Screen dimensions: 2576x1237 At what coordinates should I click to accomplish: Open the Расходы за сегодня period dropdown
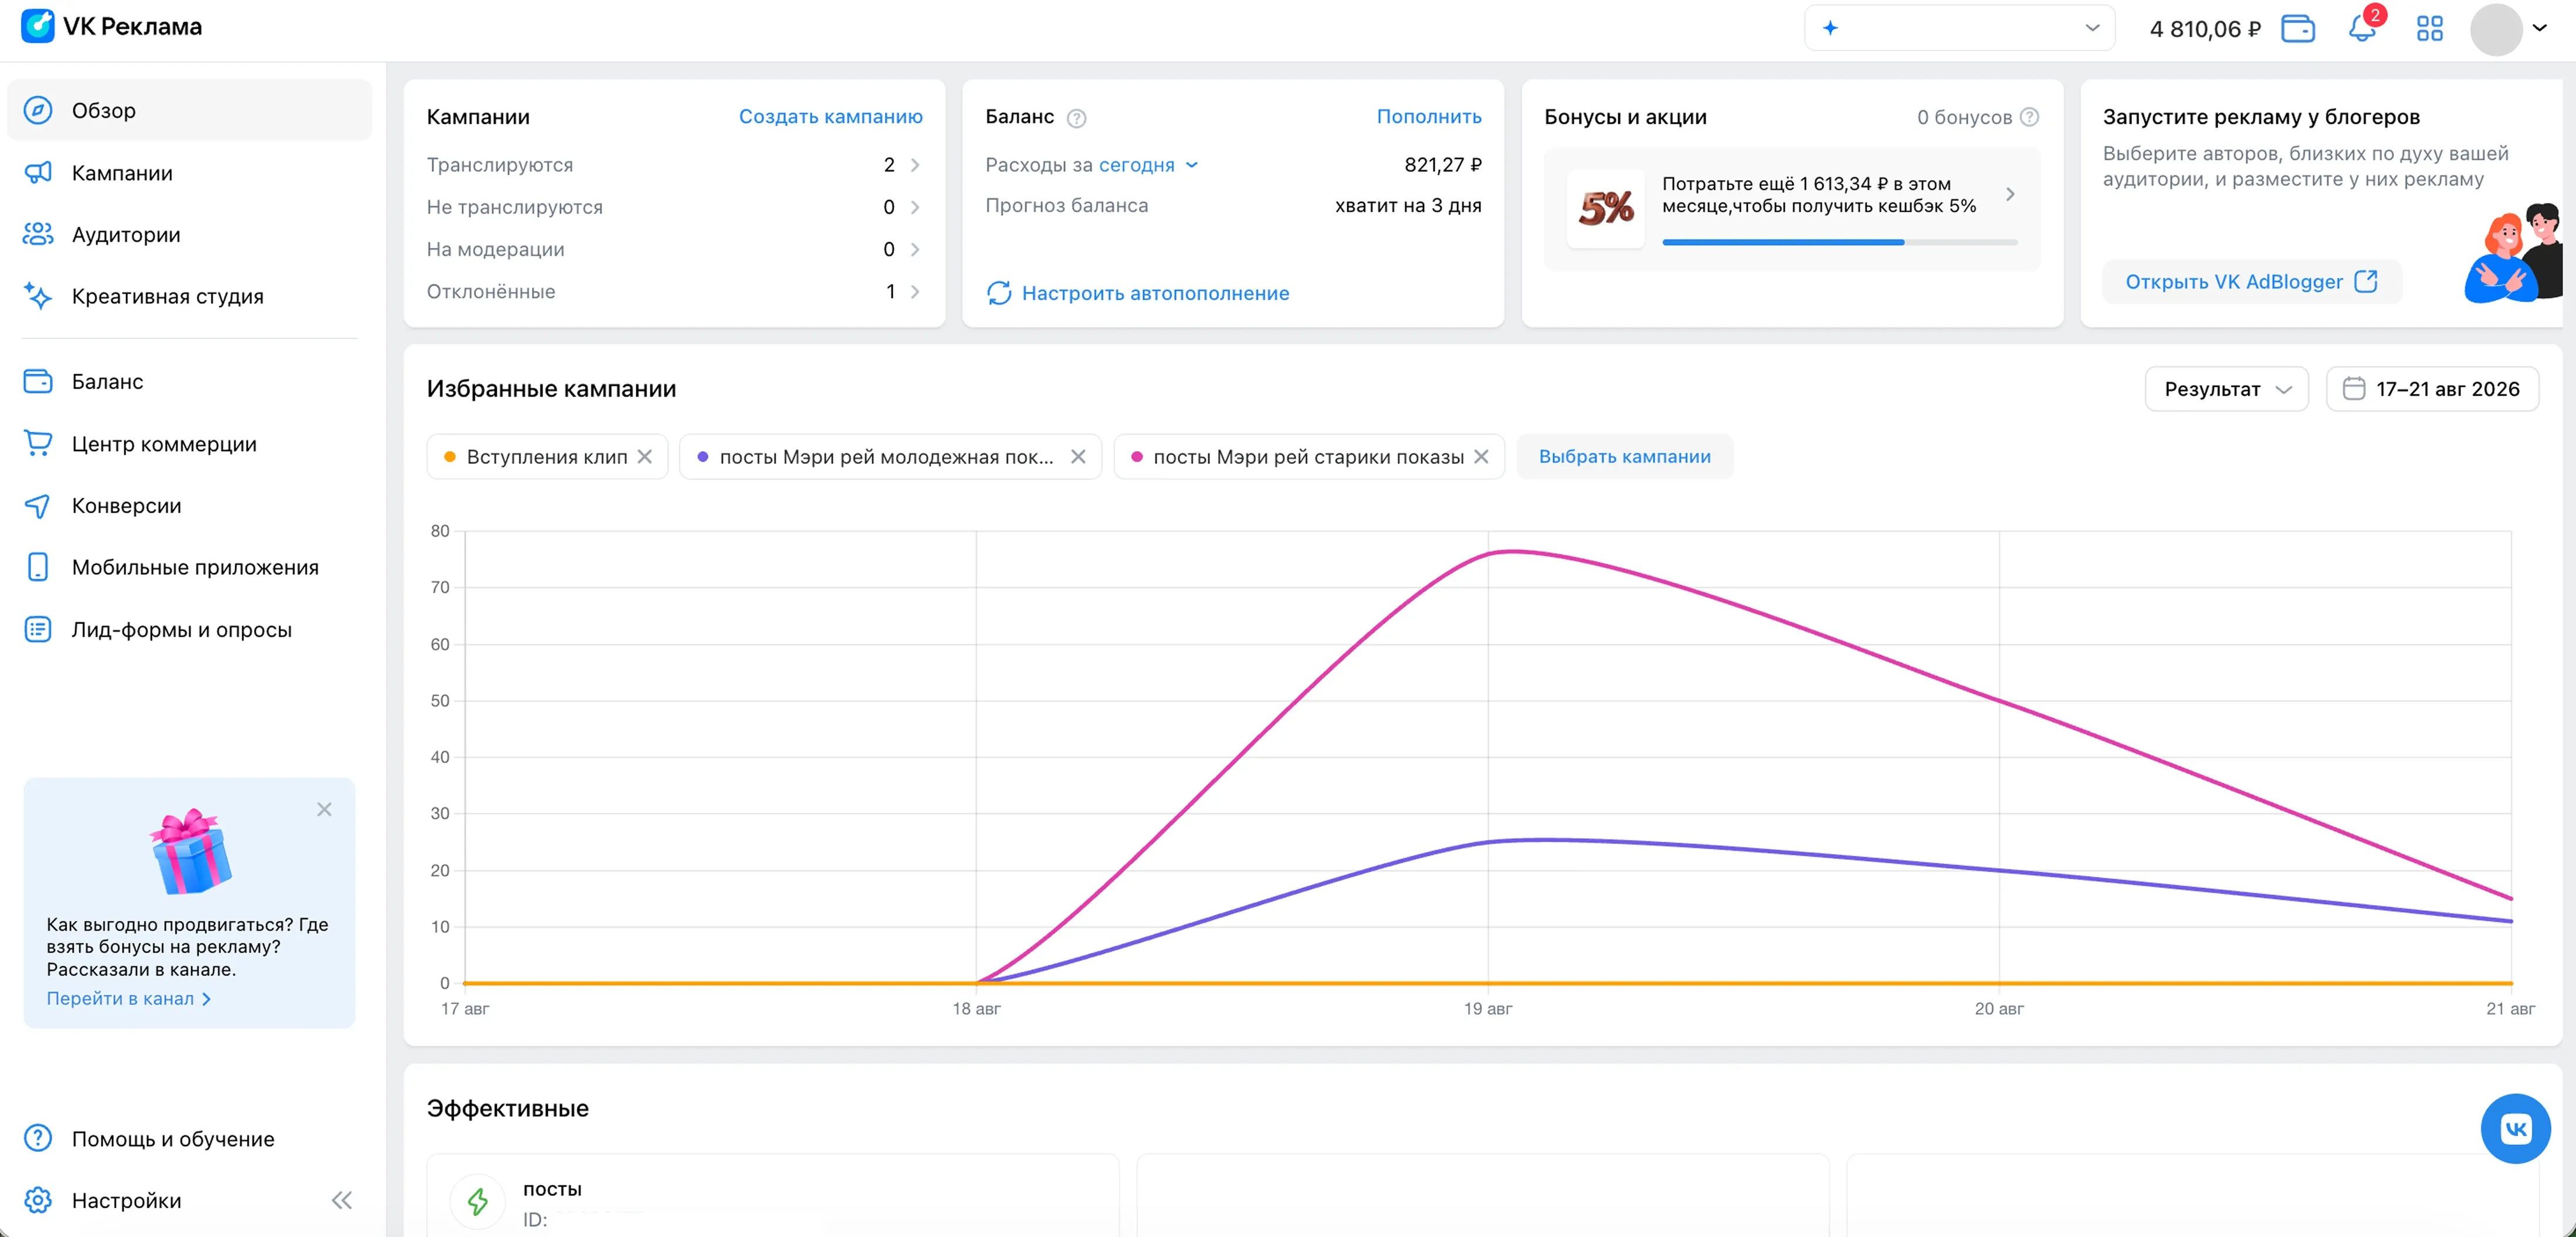[x=1148, y=165]
